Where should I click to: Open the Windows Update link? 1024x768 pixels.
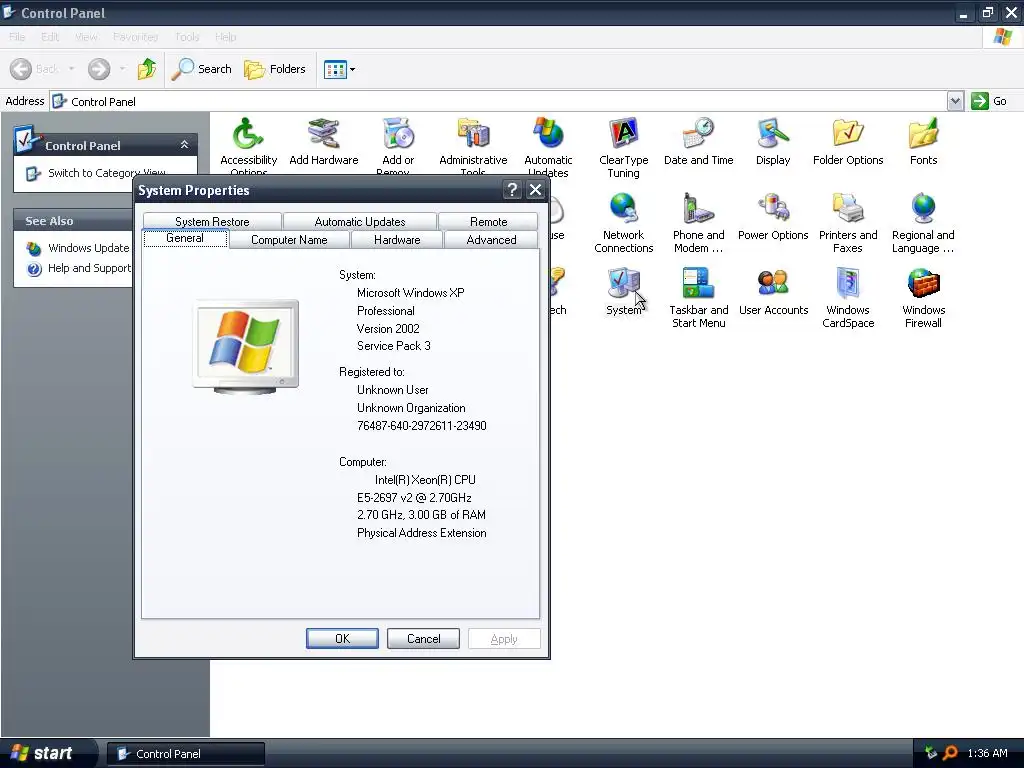pos(78,248)
